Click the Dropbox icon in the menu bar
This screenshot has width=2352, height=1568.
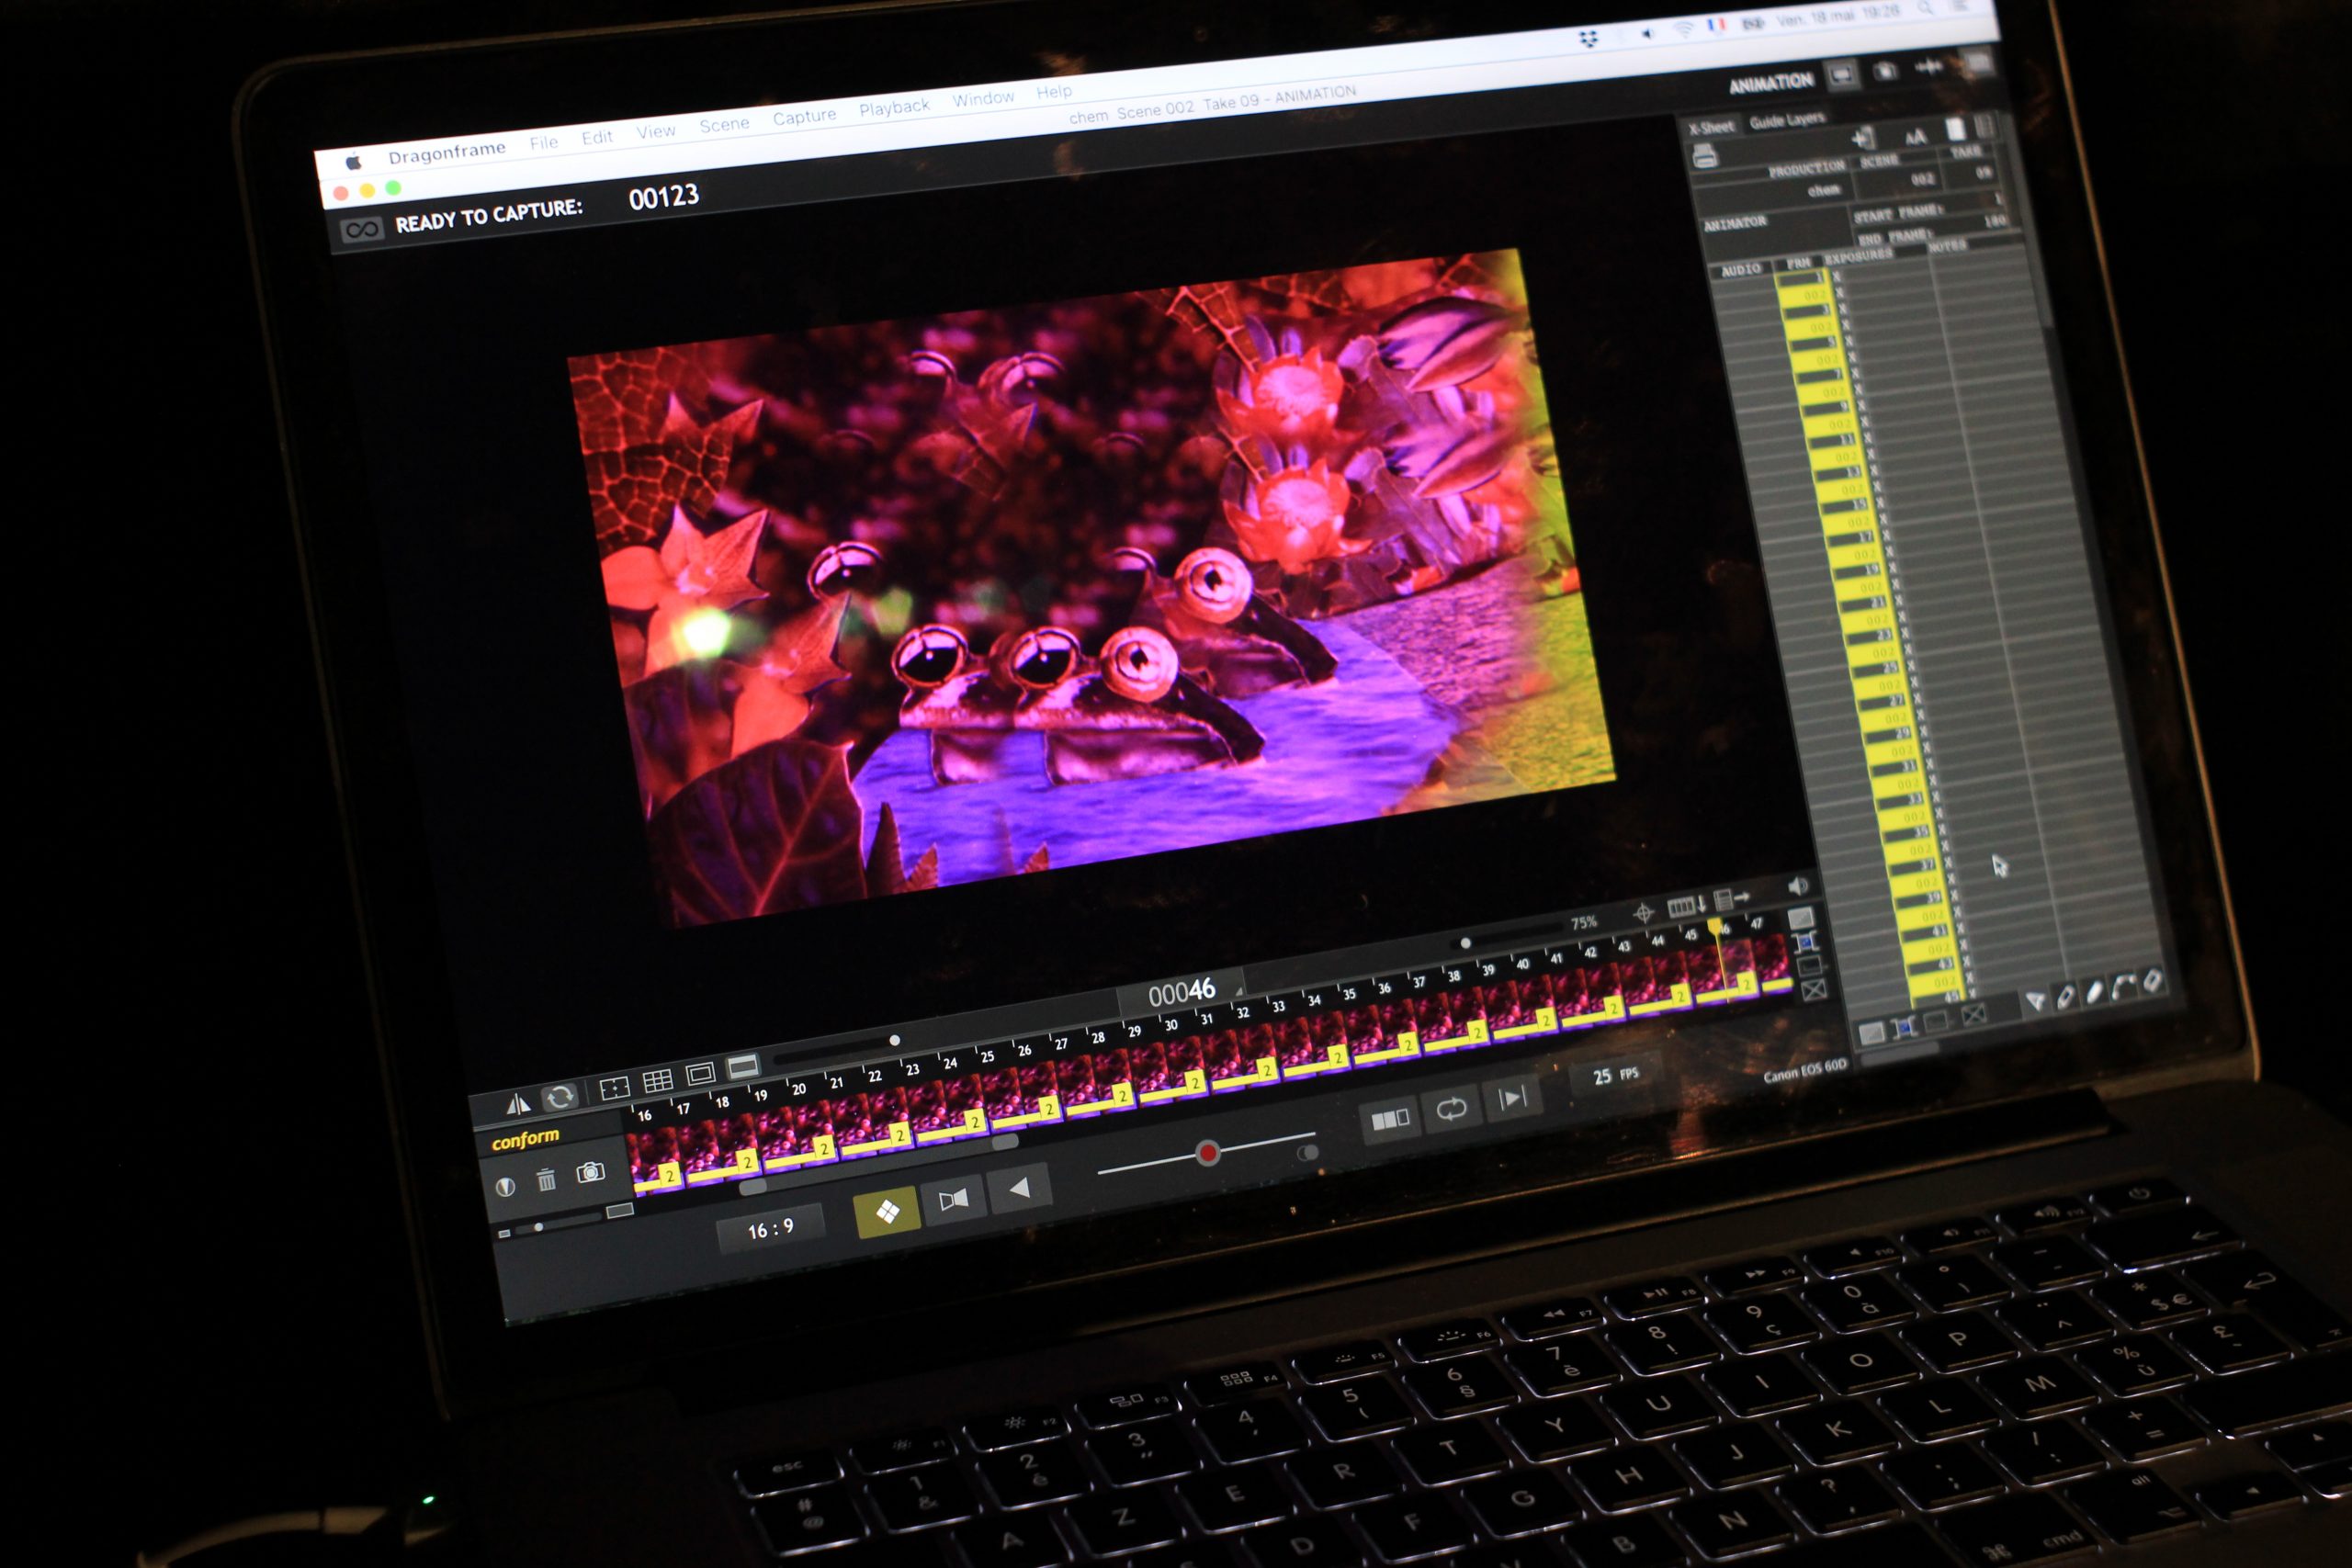pyautogui.click(x=1588, y=39)
